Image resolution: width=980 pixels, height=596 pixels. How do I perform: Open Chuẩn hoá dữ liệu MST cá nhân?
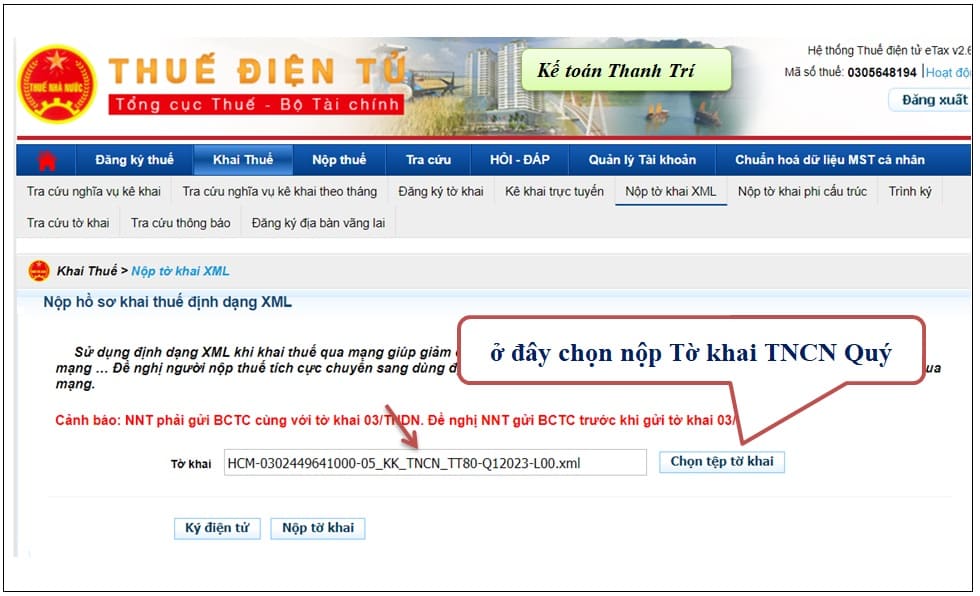(x=830, y=160)
